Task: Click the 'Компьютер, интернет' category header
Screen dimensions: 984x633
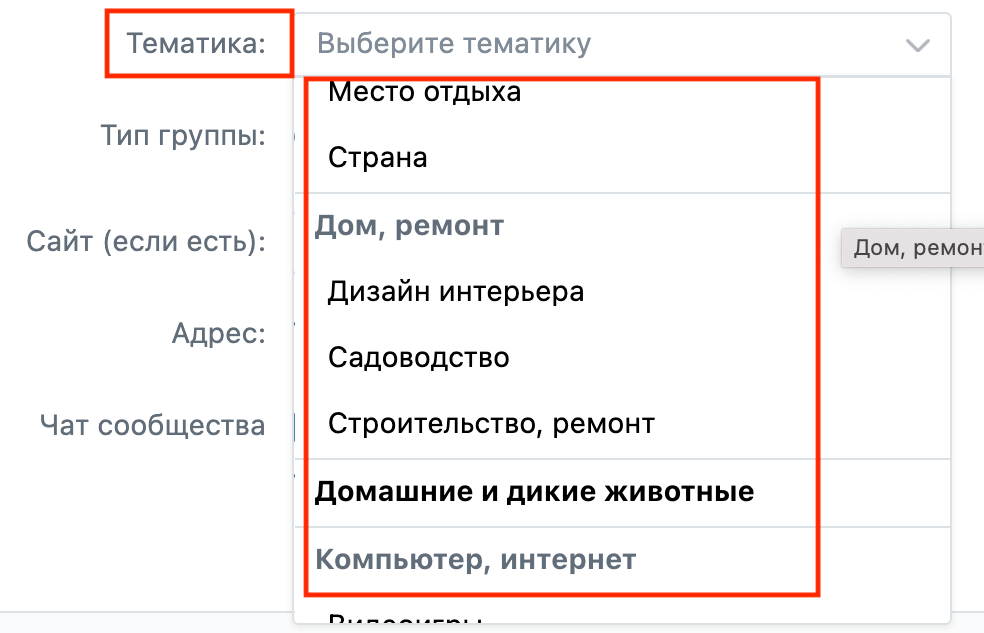Action: point(476,559)
